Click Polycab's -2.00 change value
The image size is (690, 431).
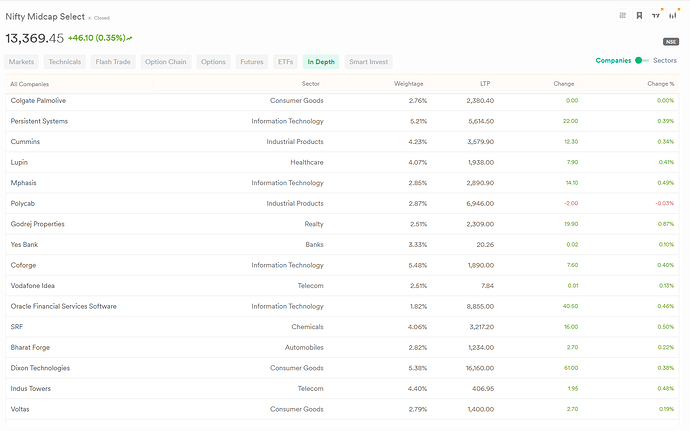coord(571,203)
